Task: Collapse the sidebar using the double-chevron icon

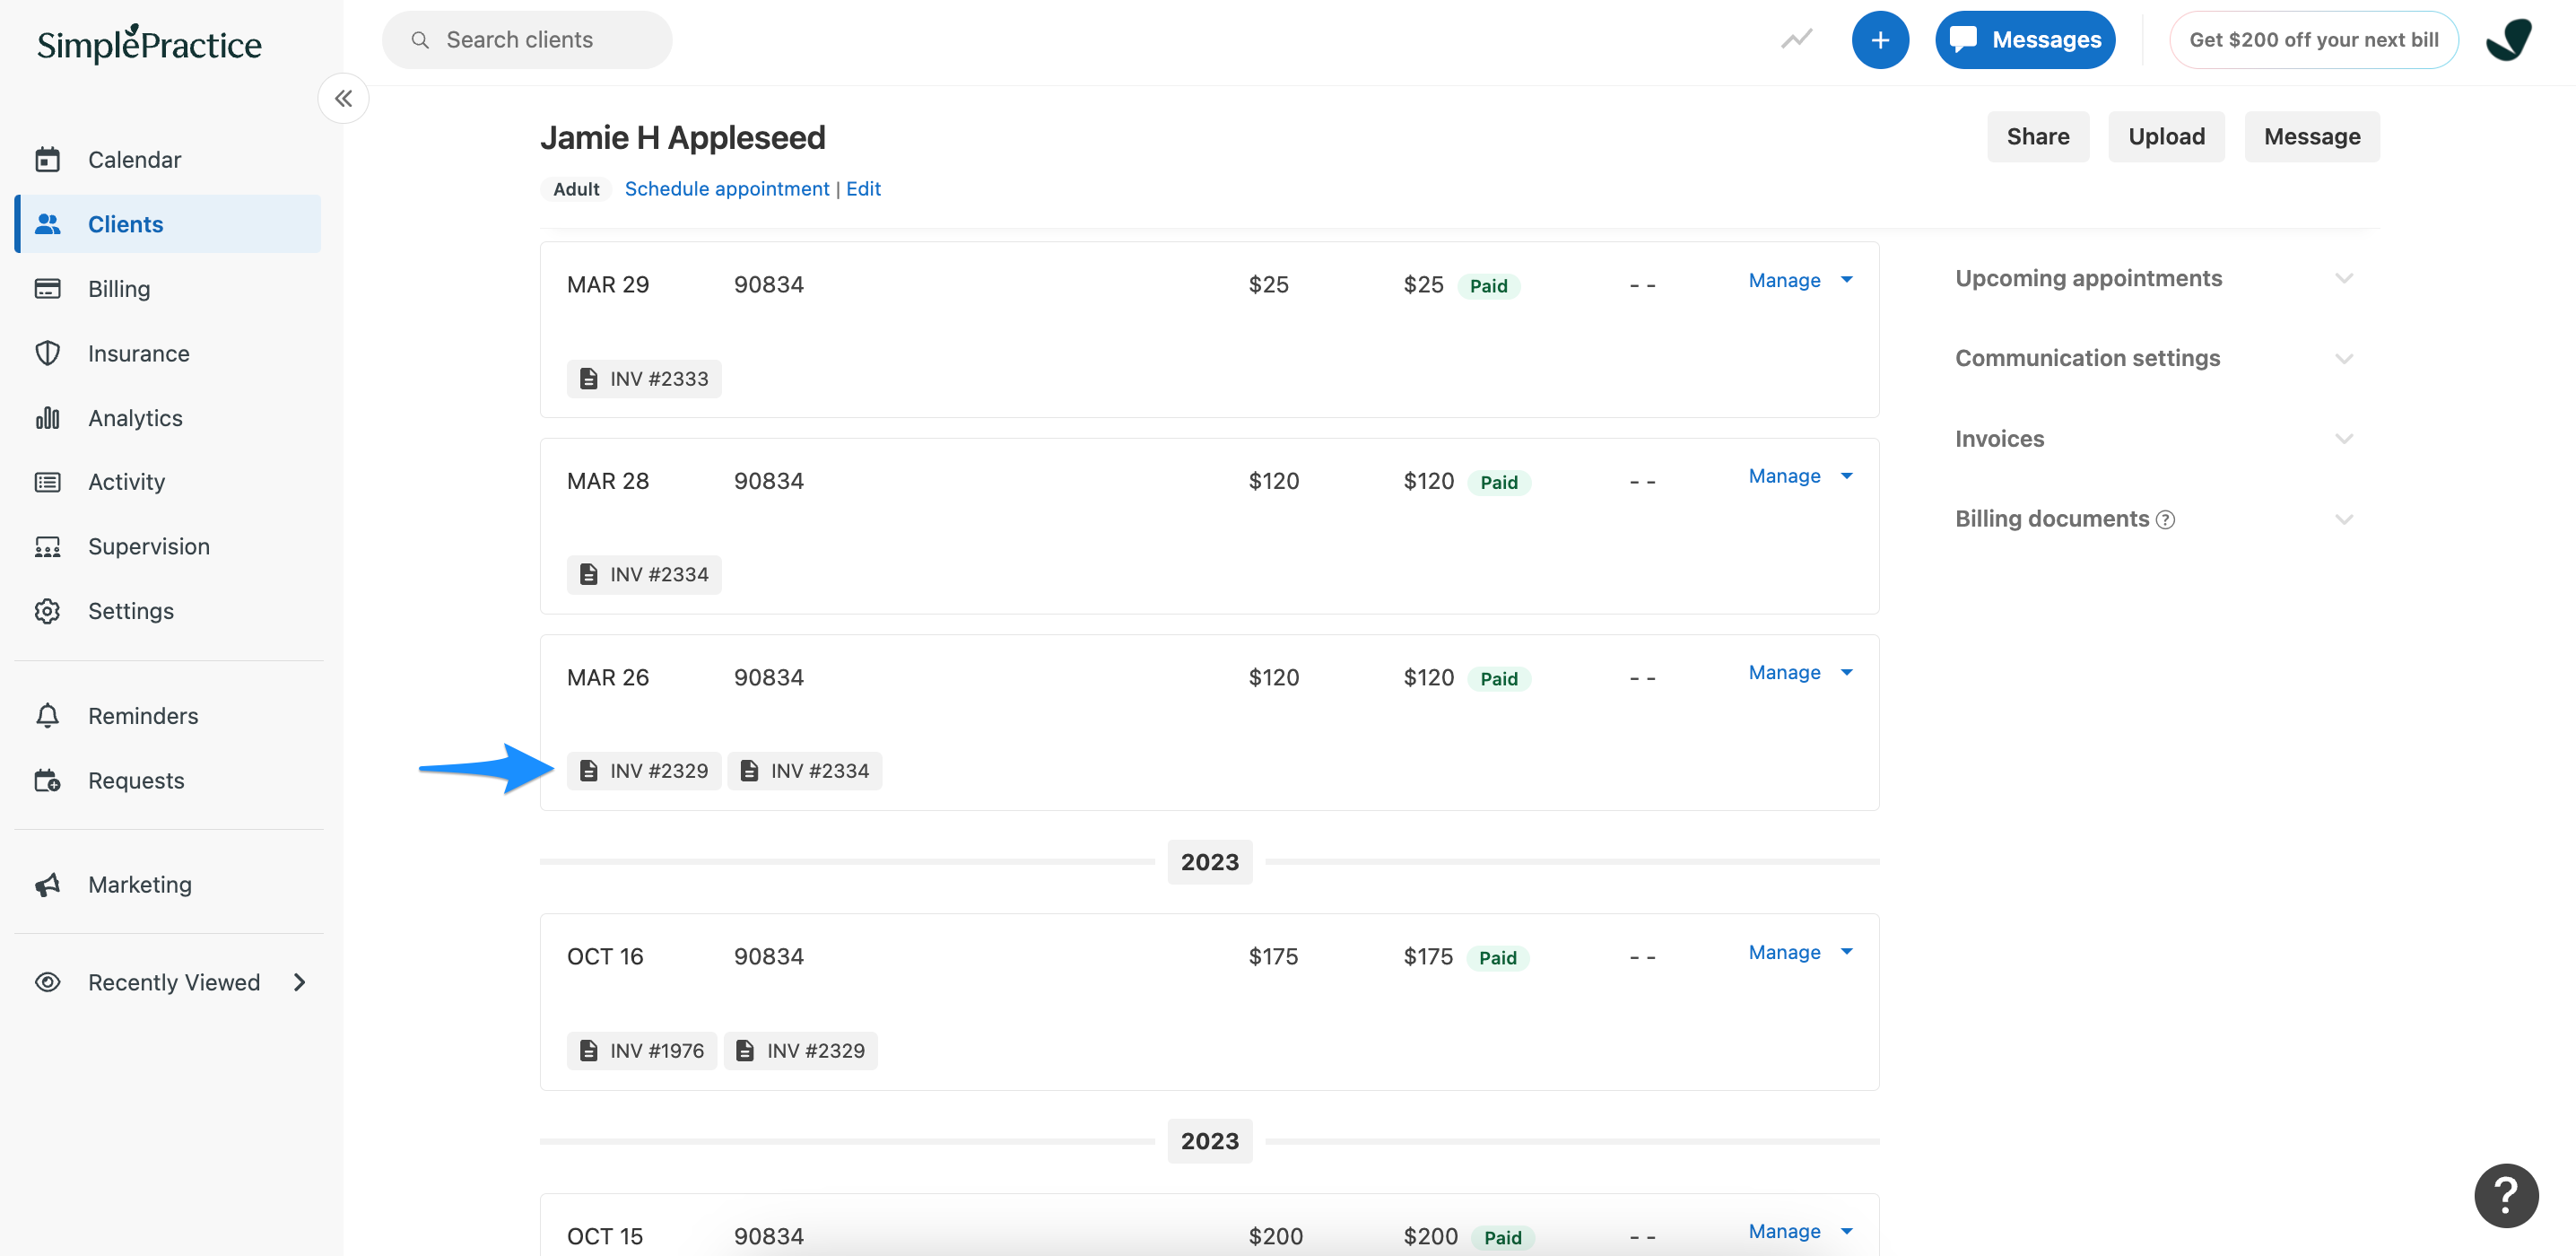Action: 343,98
